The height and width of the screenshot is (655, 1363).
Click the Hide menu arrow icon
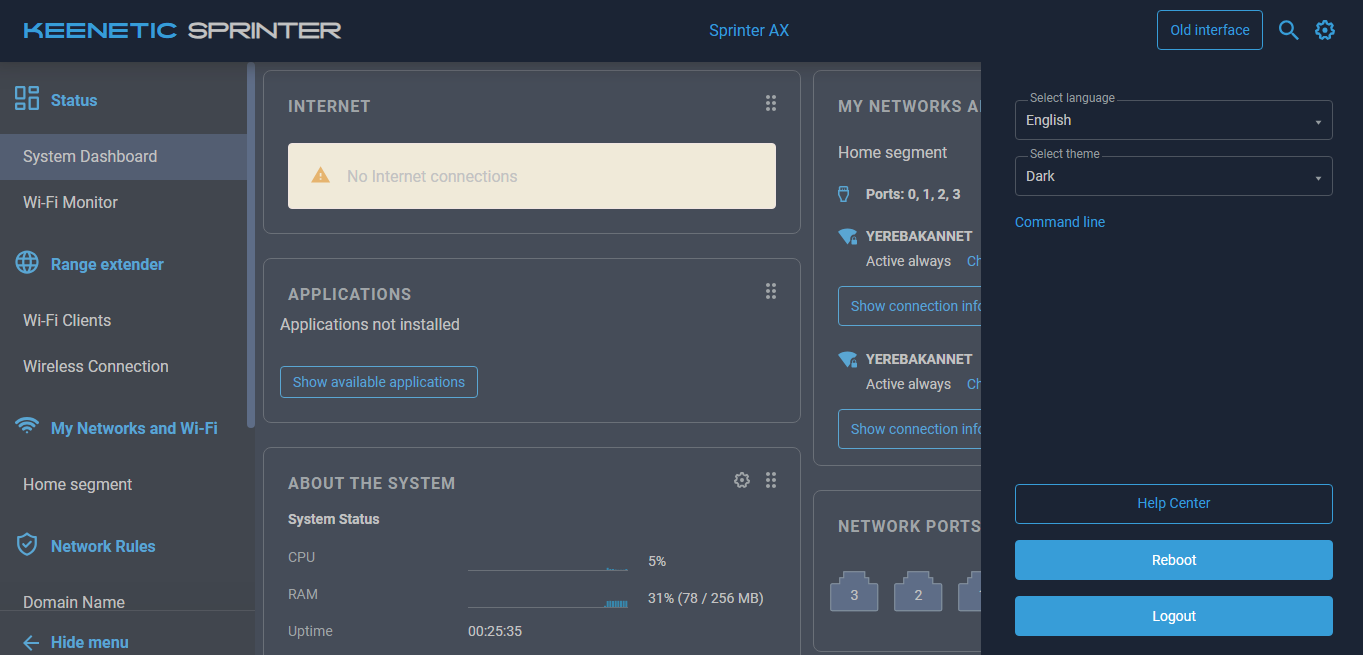[x=31, y=643]
